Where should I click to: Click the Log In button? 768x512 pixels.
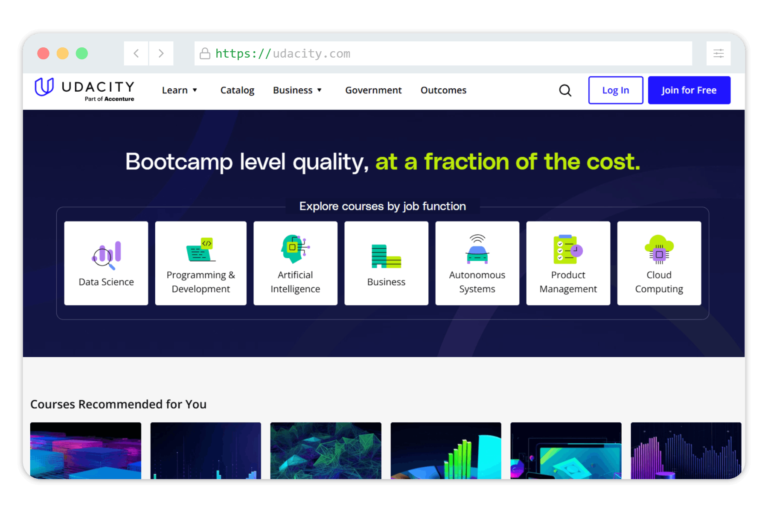[616, 90]
